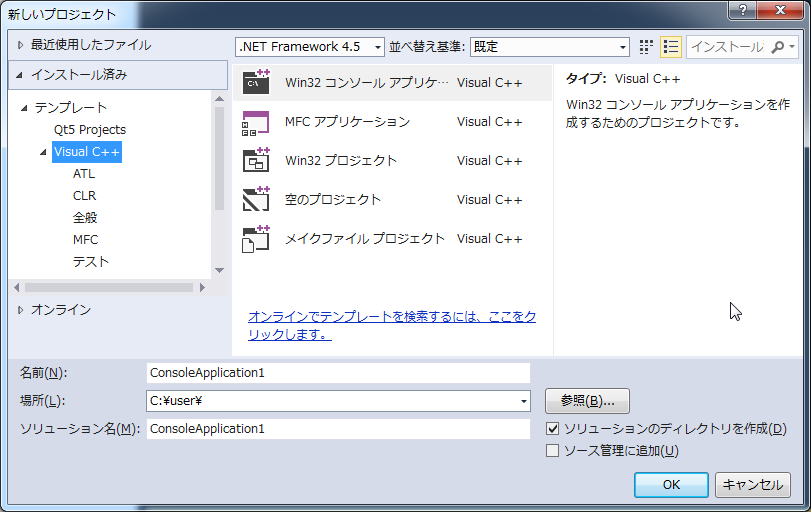Collapse the Visual C++ tree node arrow
811x512 pixels.
coord(43,152)
